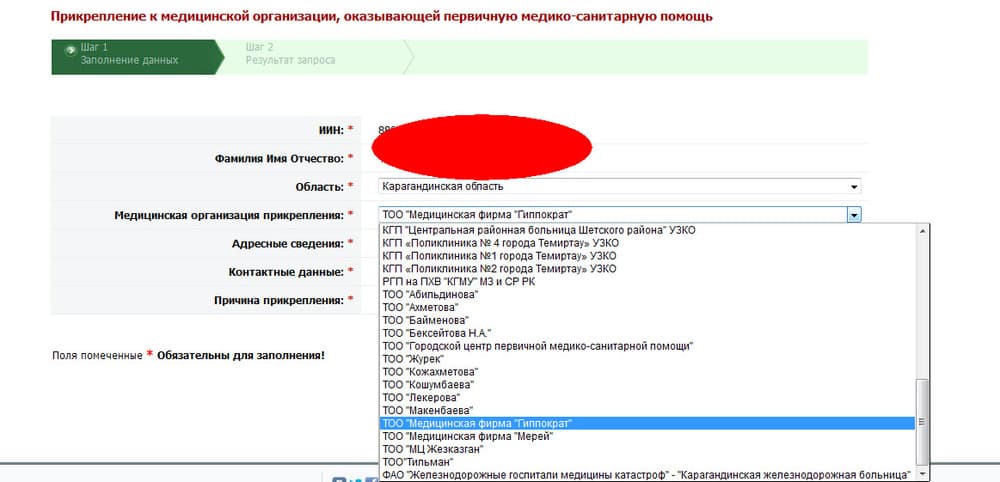Screen dimensions: 1000x482
Task: Pick КГП «Поликлиника №2 города Темиртау» УЗКО
Action: pyautogui.click(x=647, y=269)
